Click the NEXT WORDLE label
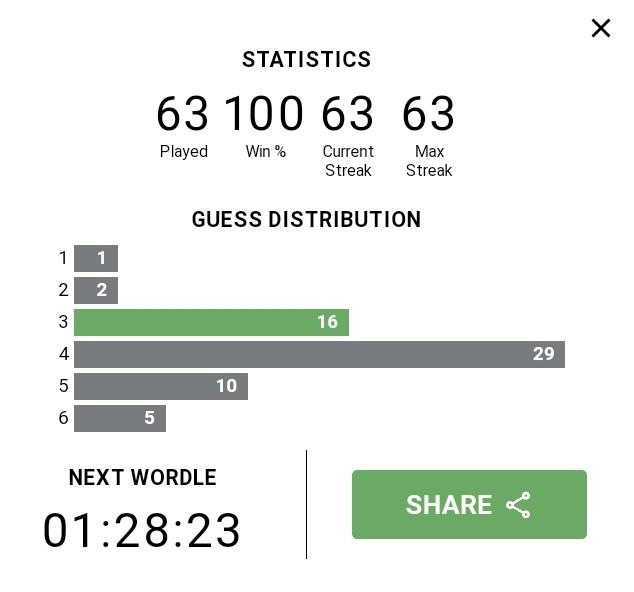 143,477
